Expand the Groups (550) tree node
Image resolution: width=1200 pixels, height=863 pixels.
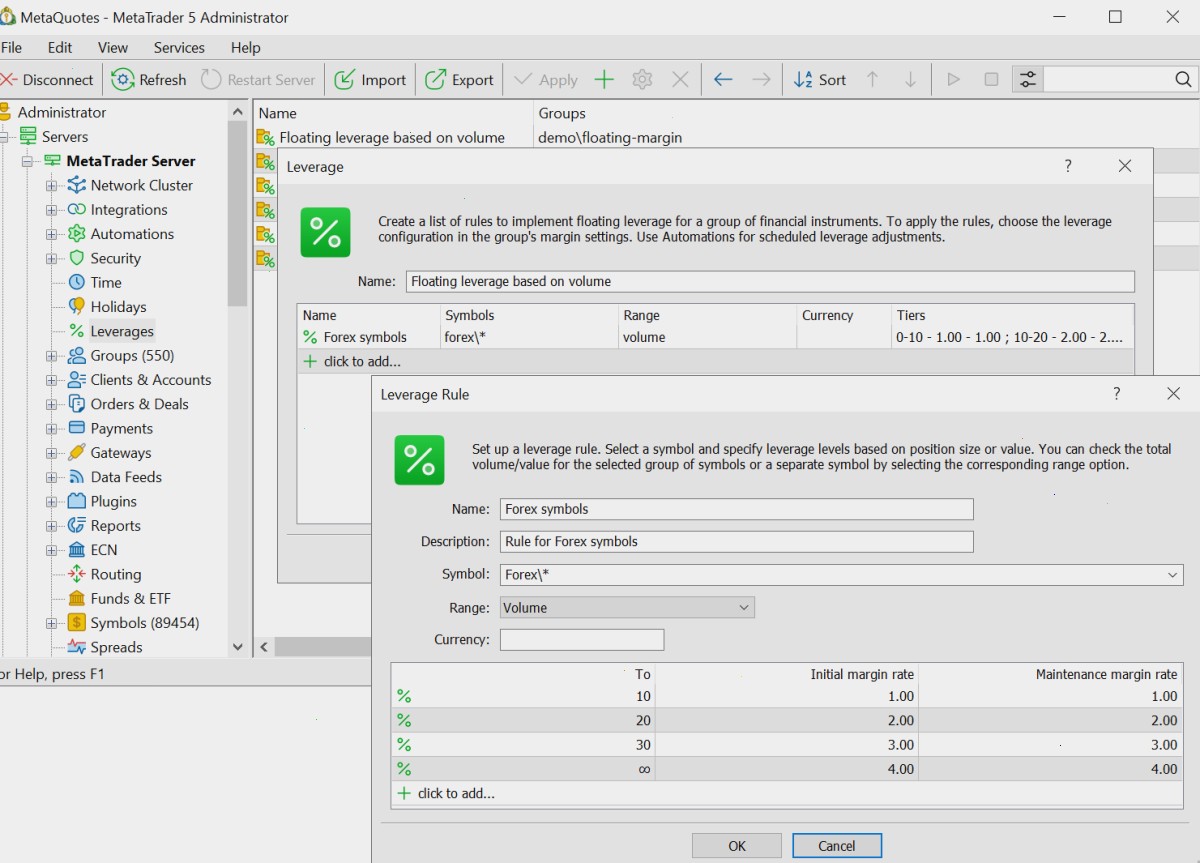pyautogui.click(x=51, y=355)
